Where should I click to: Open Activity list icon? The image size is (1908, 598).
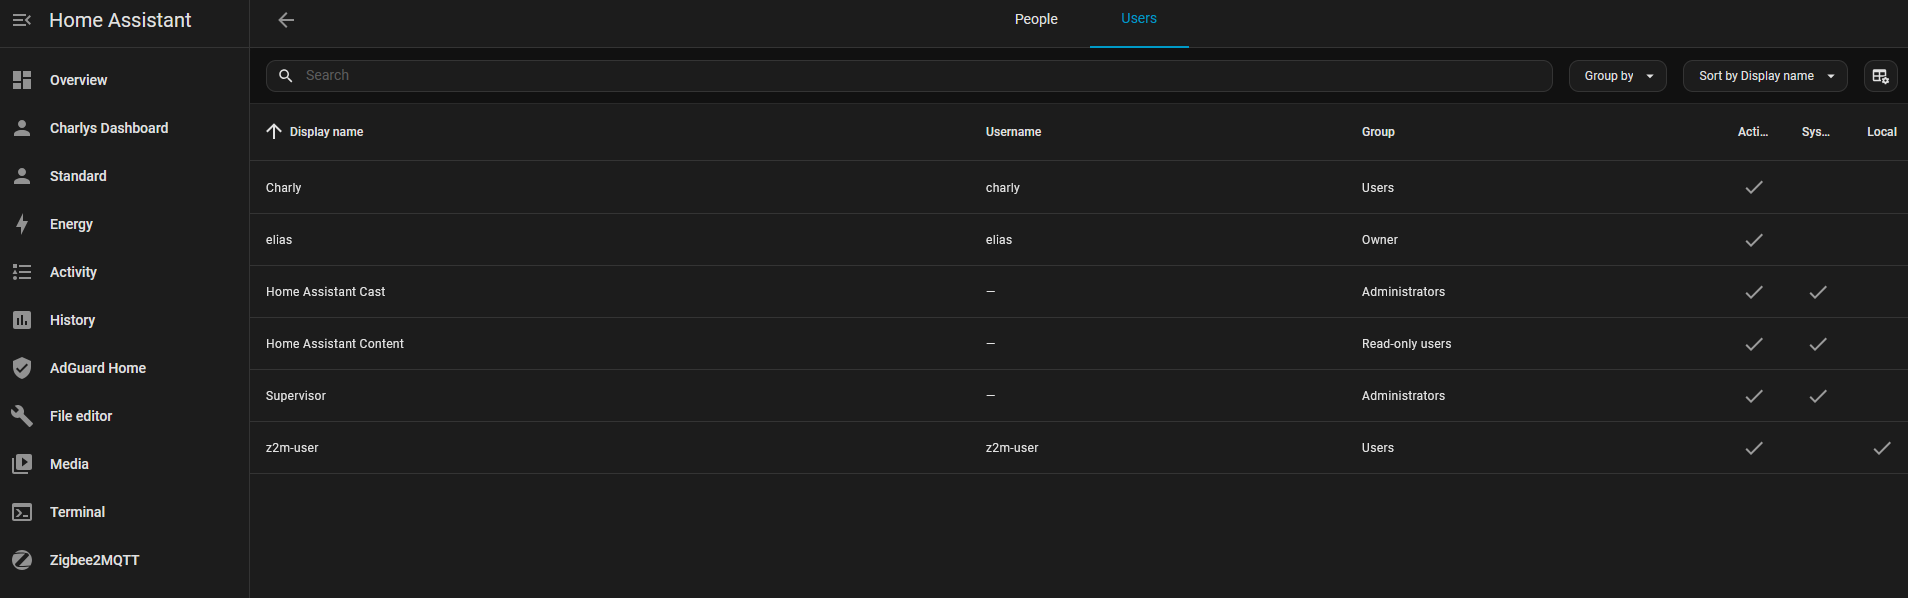pyautogui.click(x=22, y=272)
